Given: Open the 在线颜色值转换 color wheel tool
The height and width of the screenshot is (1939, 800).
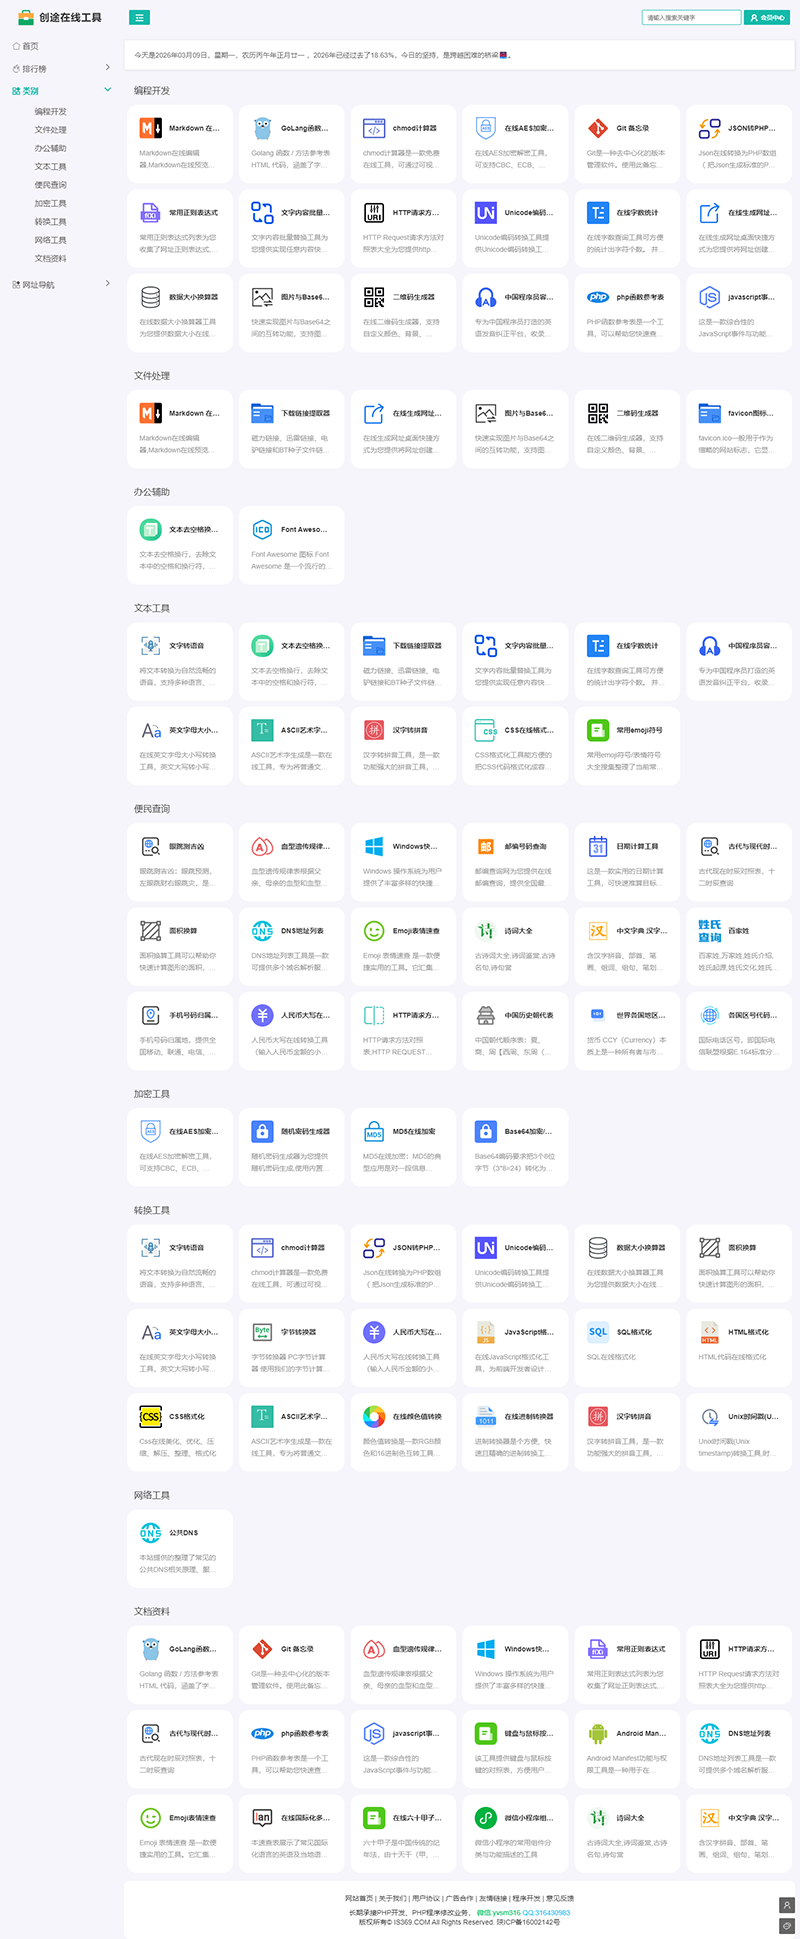Looking at the screenshot, I should coord(374,1416).
